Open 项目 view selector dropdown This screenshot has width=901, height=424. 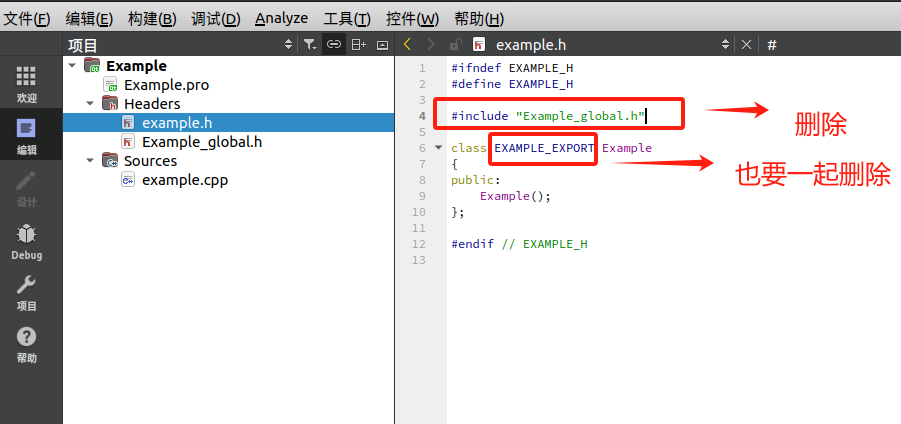point(288,44)
